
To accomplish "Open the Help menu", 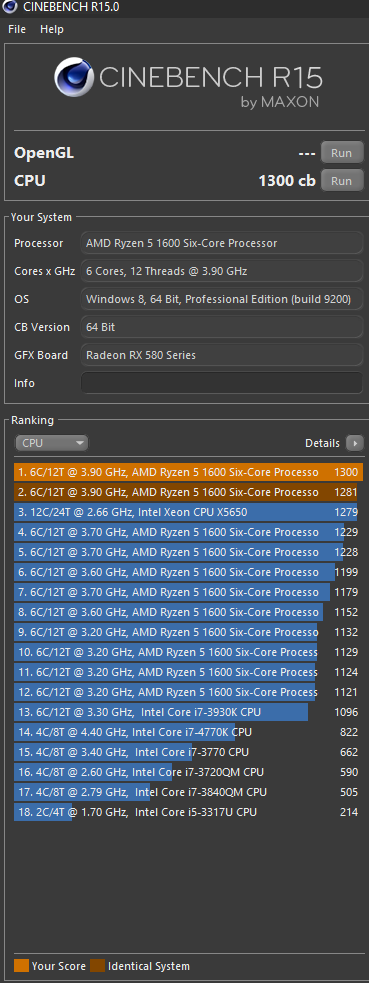I will (52, 29).
